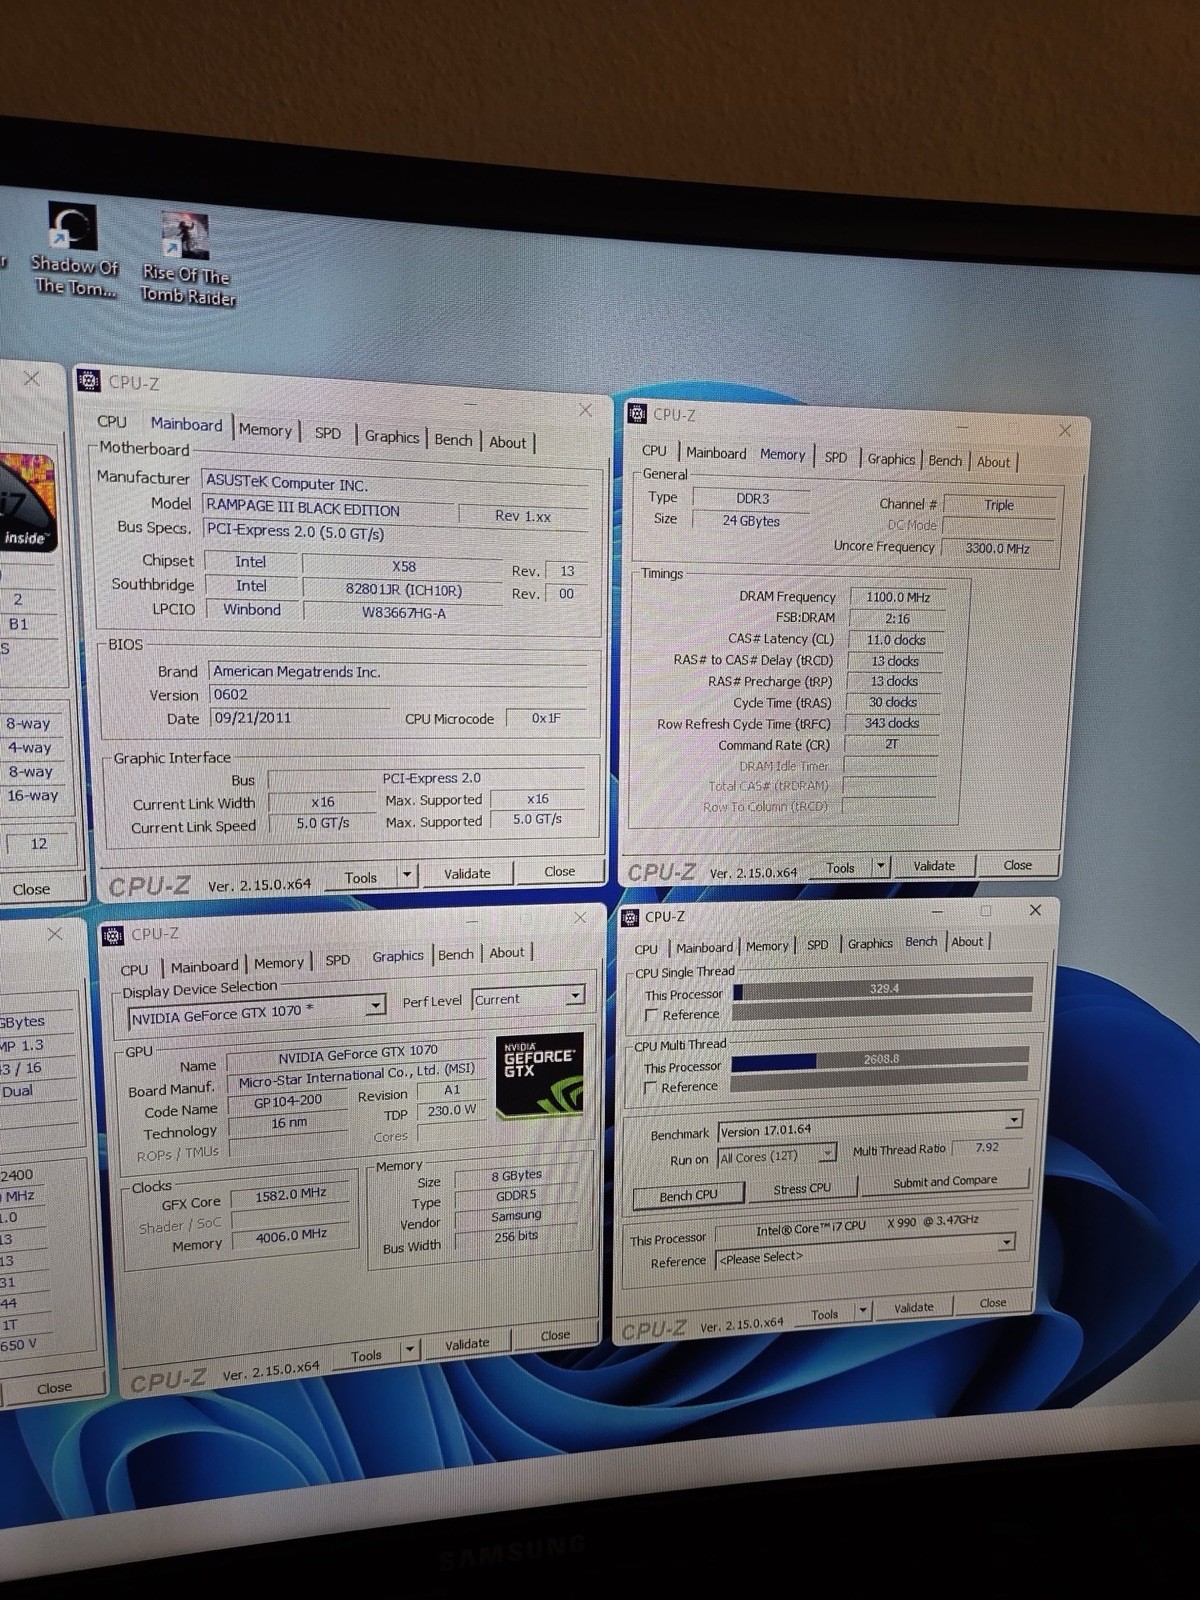The width and height of the screenshot is (1200, 1600).
Task: Click the Bench CPU button
Action: pyautogui.click(x=688, y=1195)
